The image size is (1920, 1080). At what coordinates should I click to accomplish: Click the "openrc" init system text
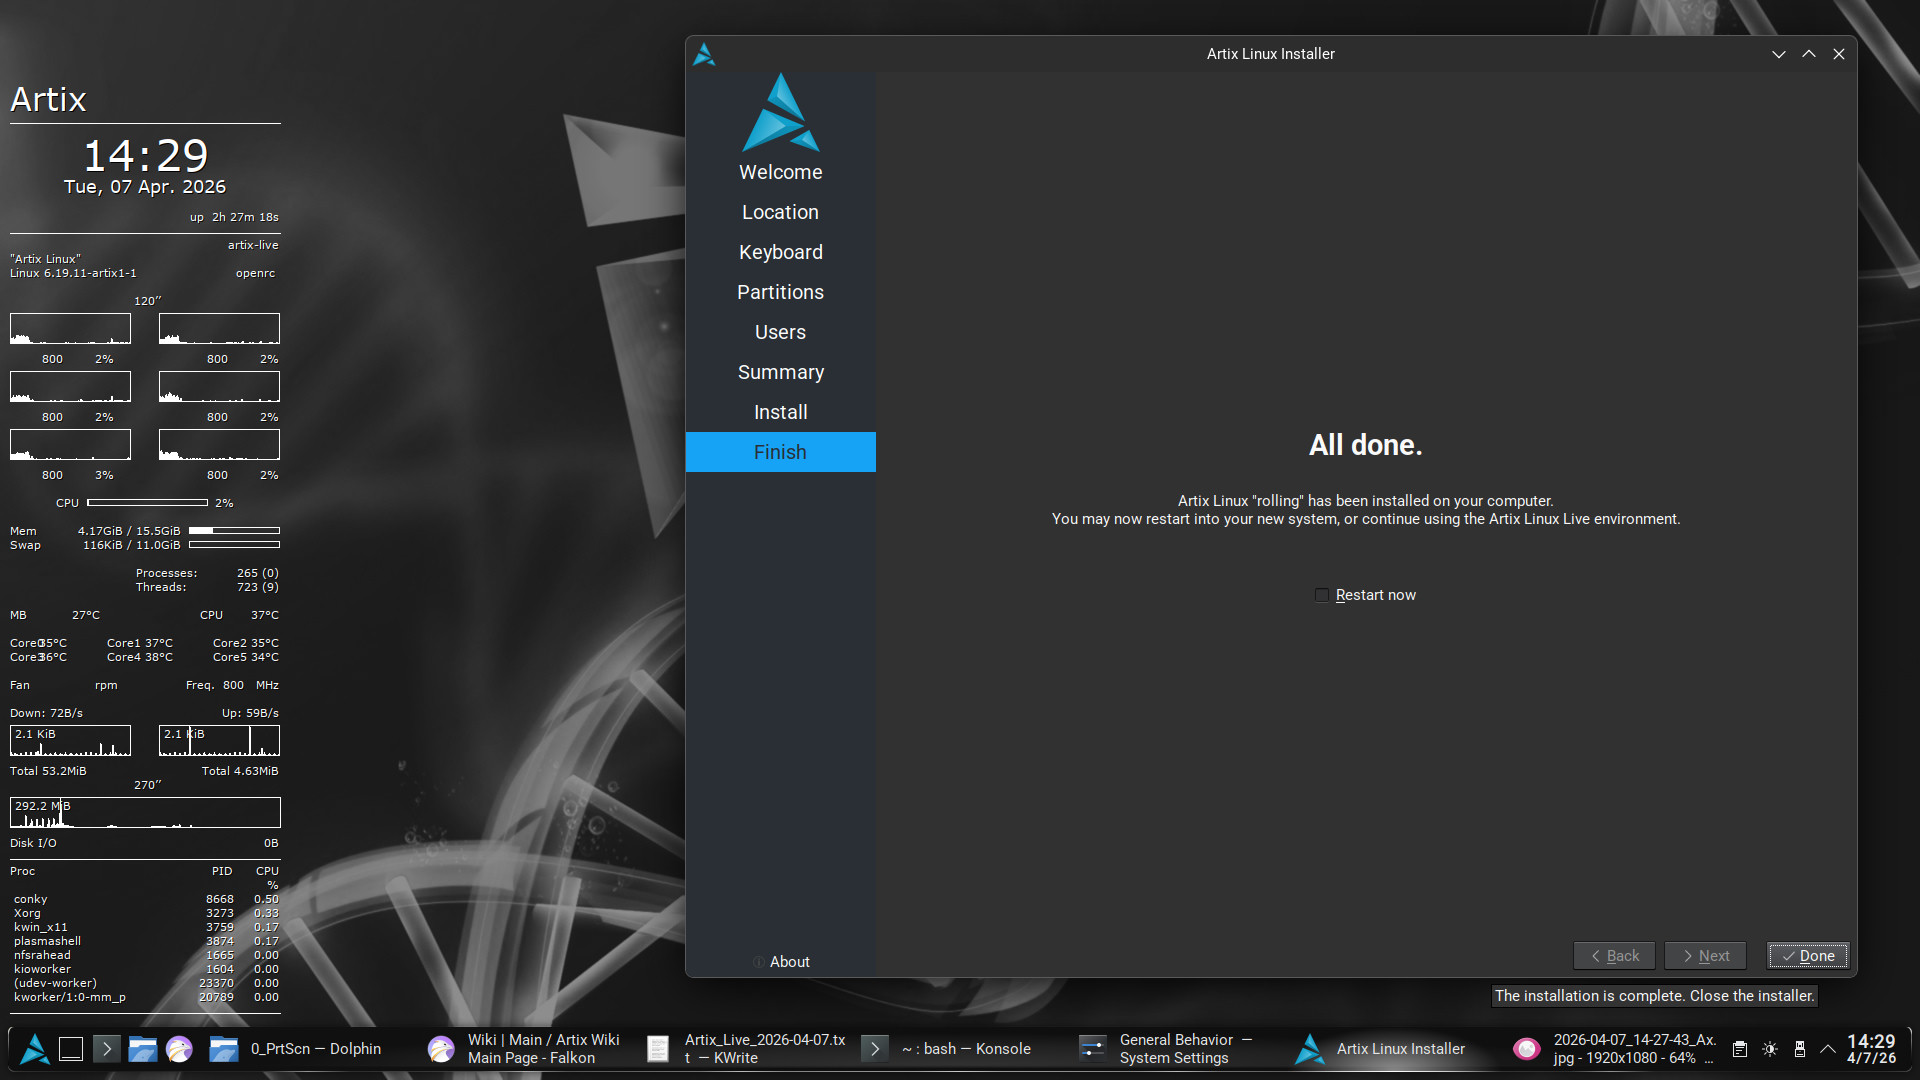pos(256,273)
